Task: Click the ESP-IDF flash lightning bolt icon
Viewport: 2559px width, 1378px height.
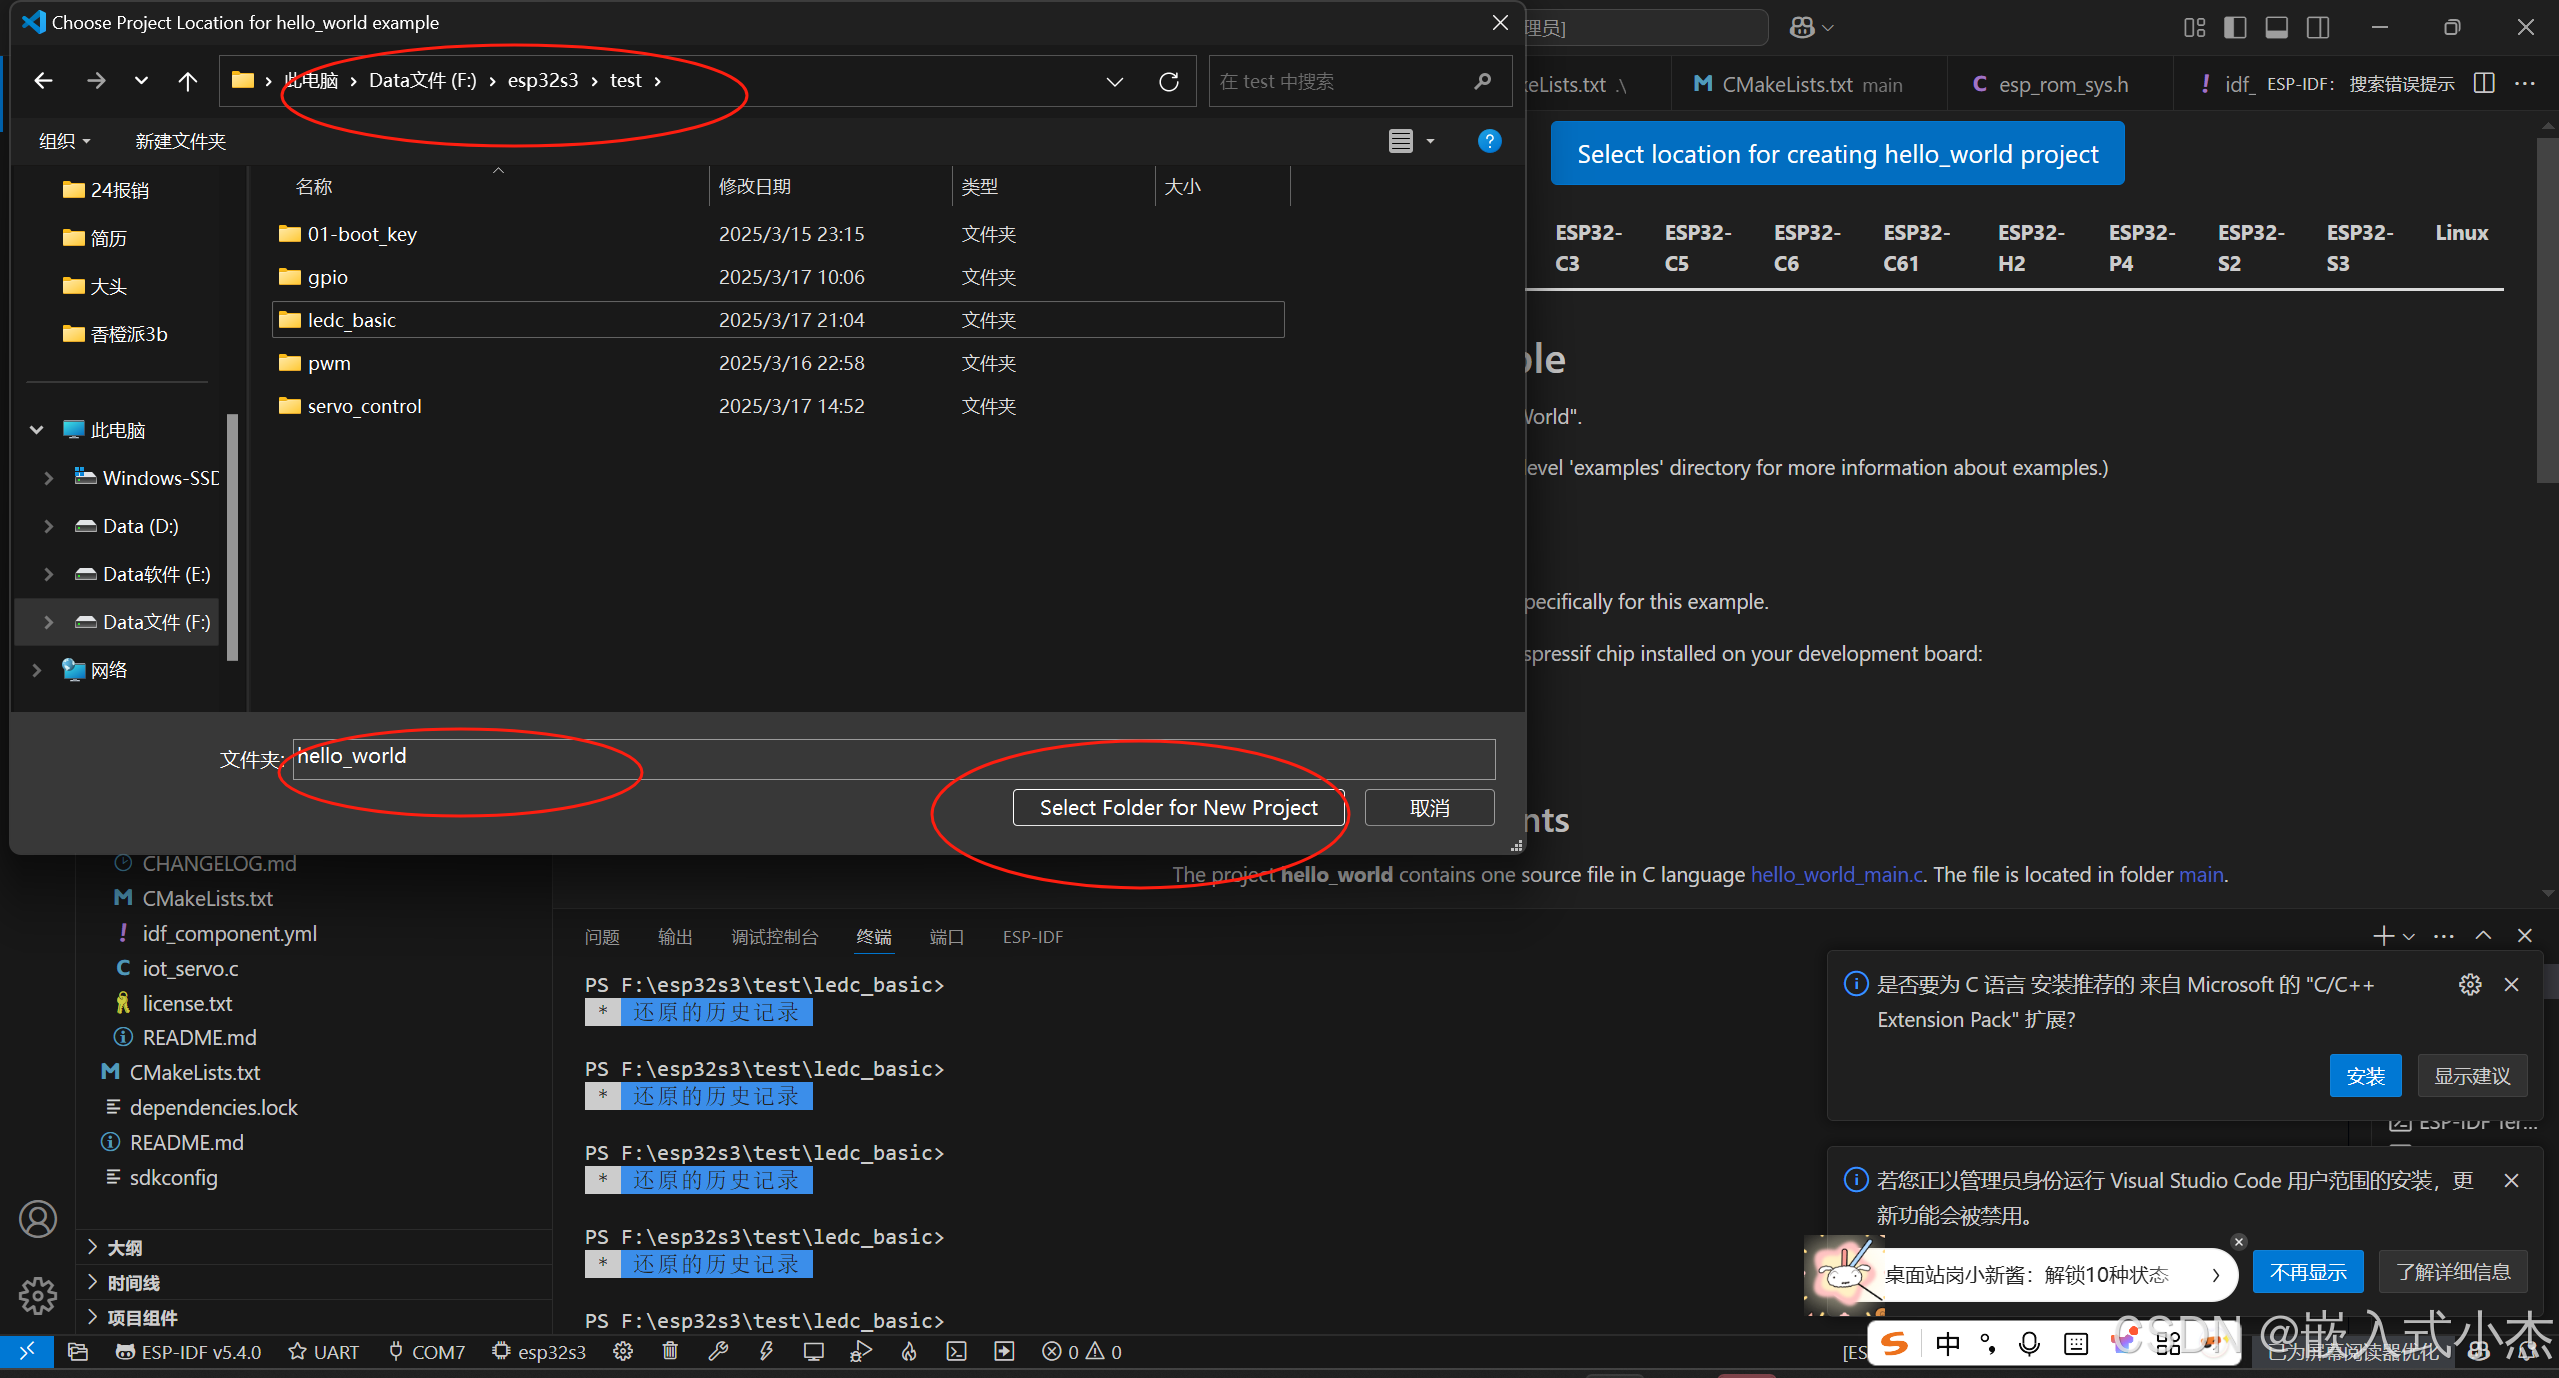Action: [x=766, y=1352]
